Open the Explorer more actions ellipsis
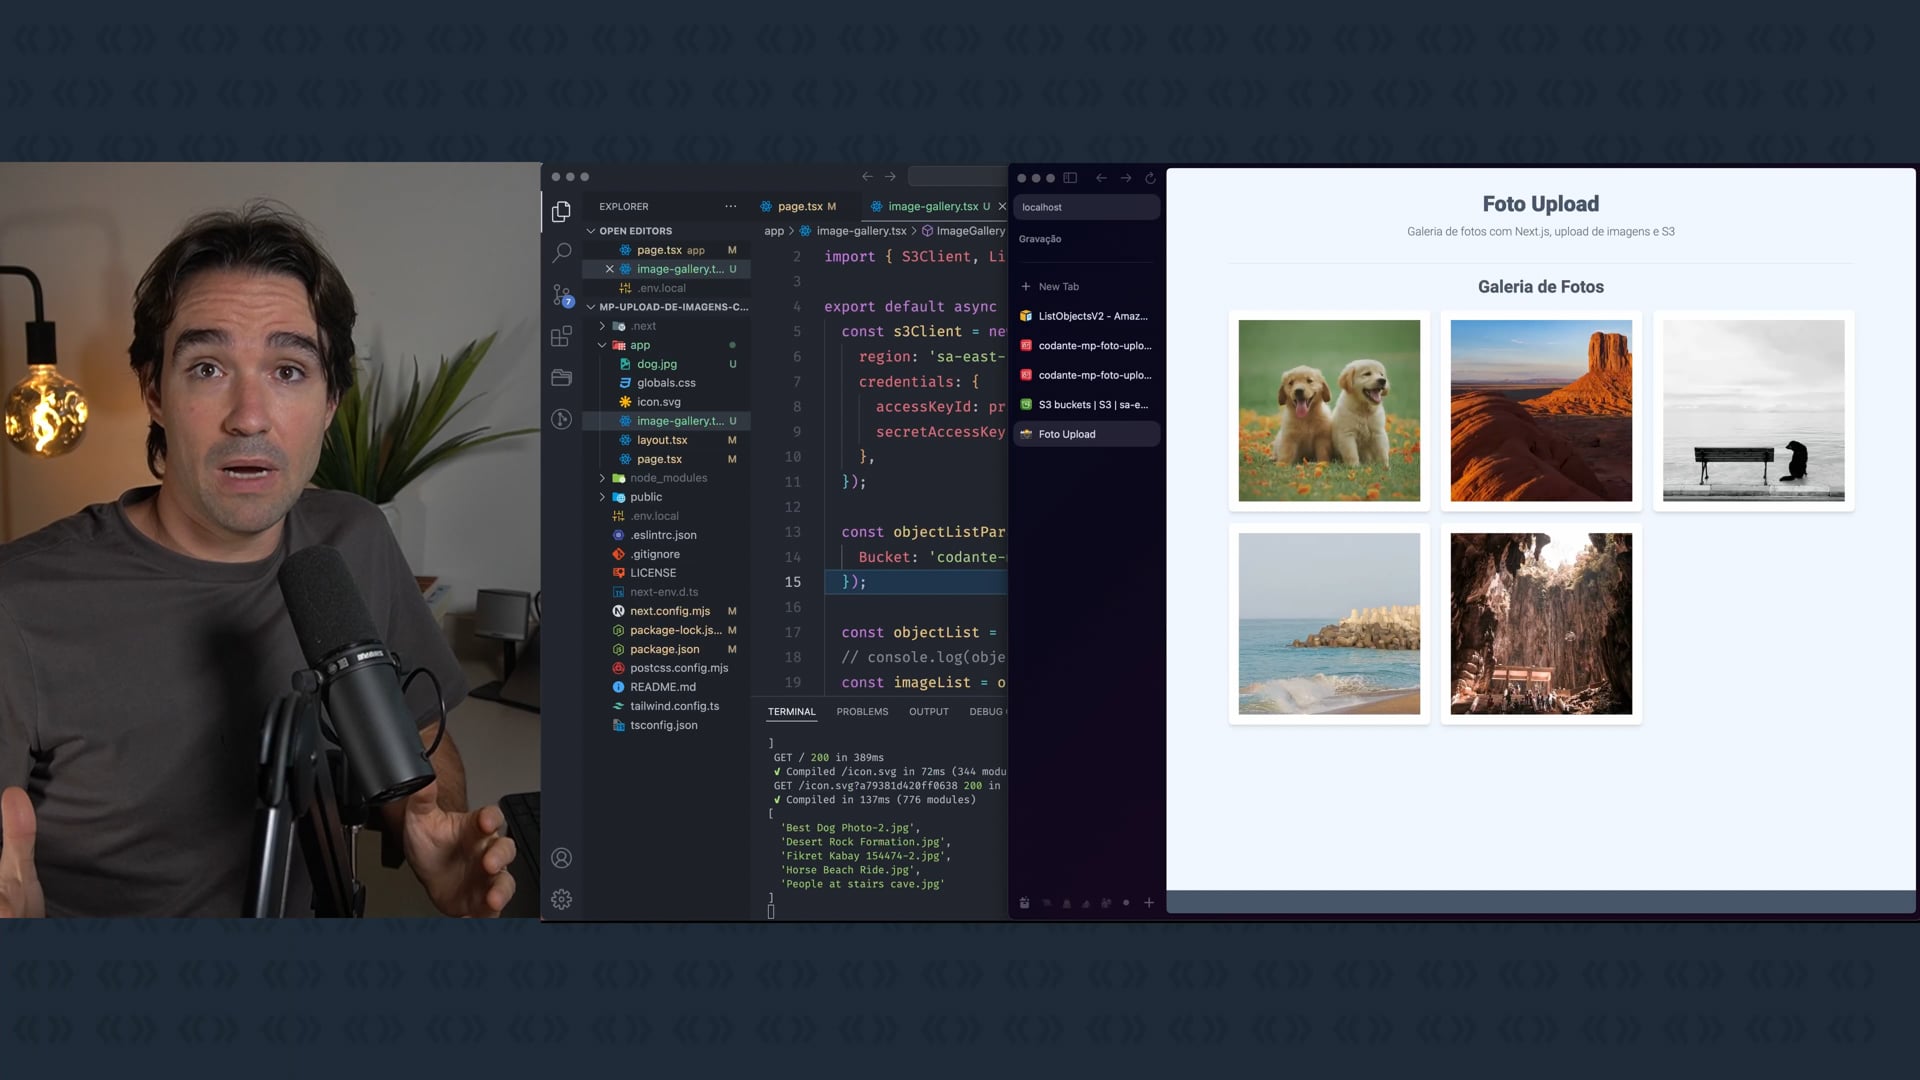 click(731, 206)
